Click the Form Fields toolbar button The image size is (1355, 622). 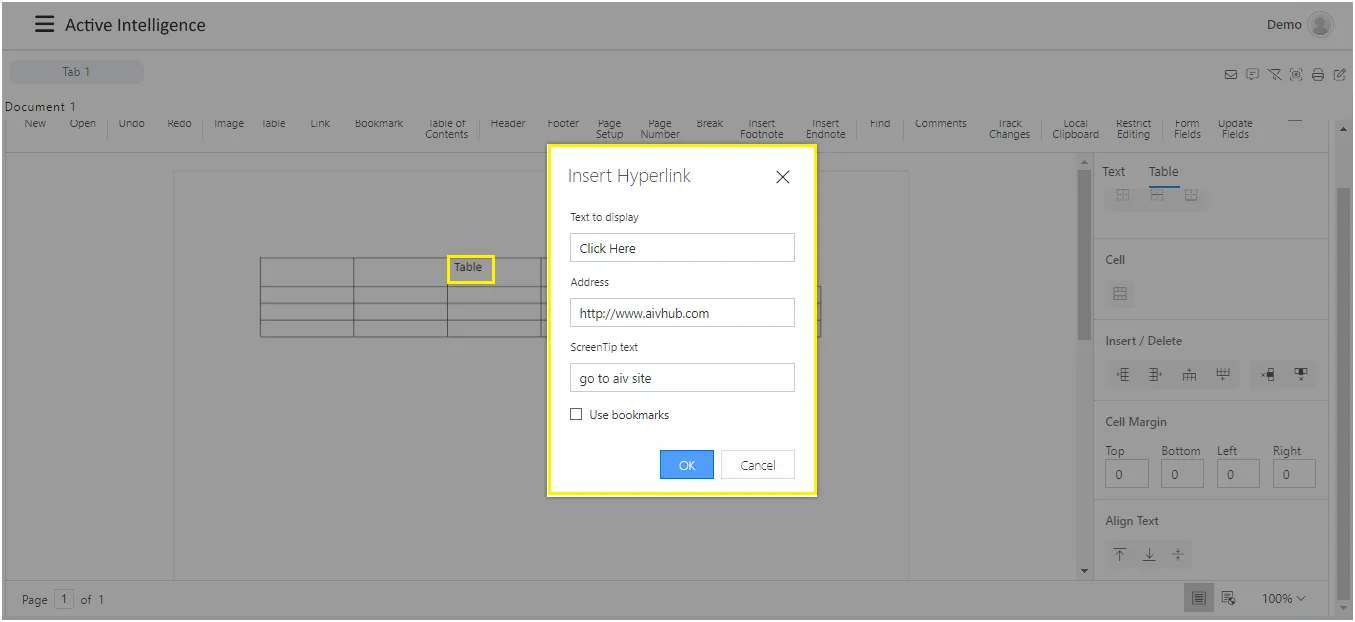tap(1187, 129)
